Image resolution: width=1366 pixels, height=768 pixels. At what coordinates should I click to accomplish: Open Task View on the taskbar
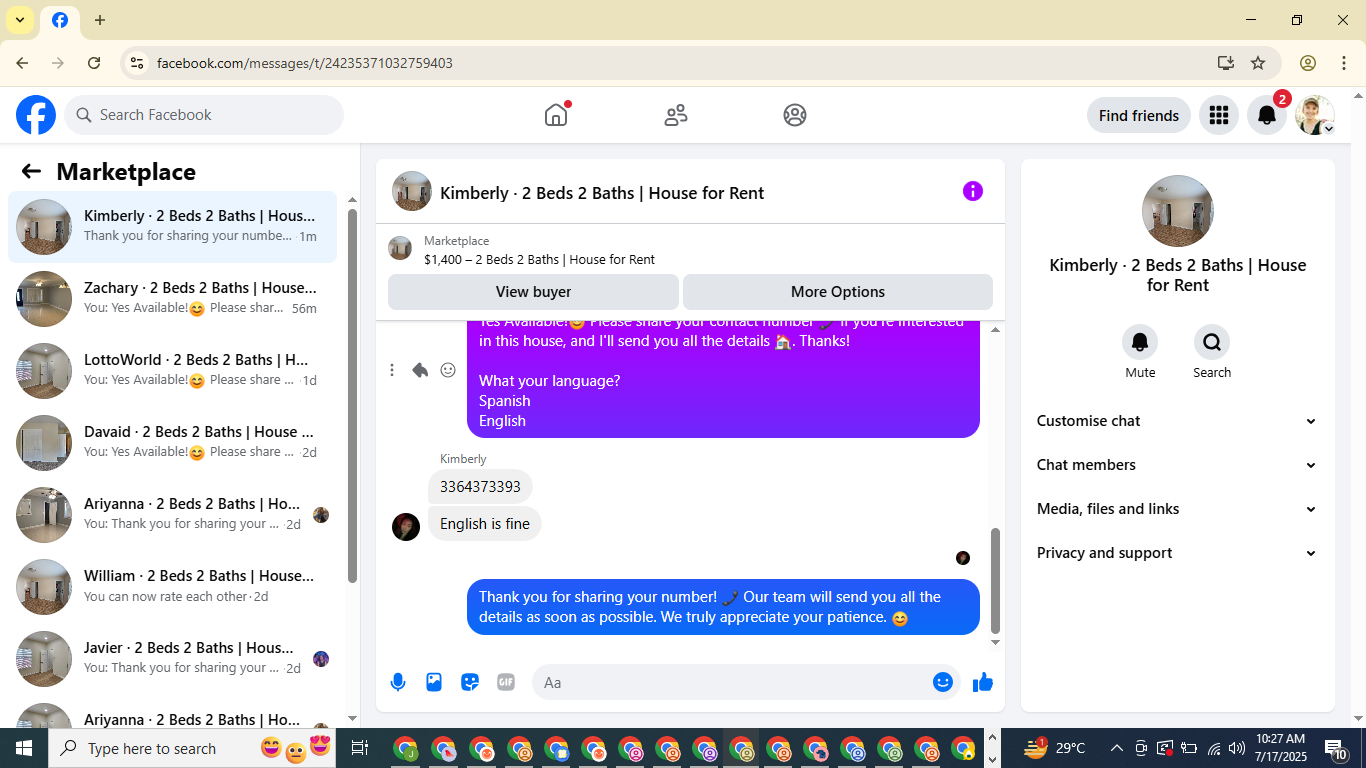(x=360, y=748)
